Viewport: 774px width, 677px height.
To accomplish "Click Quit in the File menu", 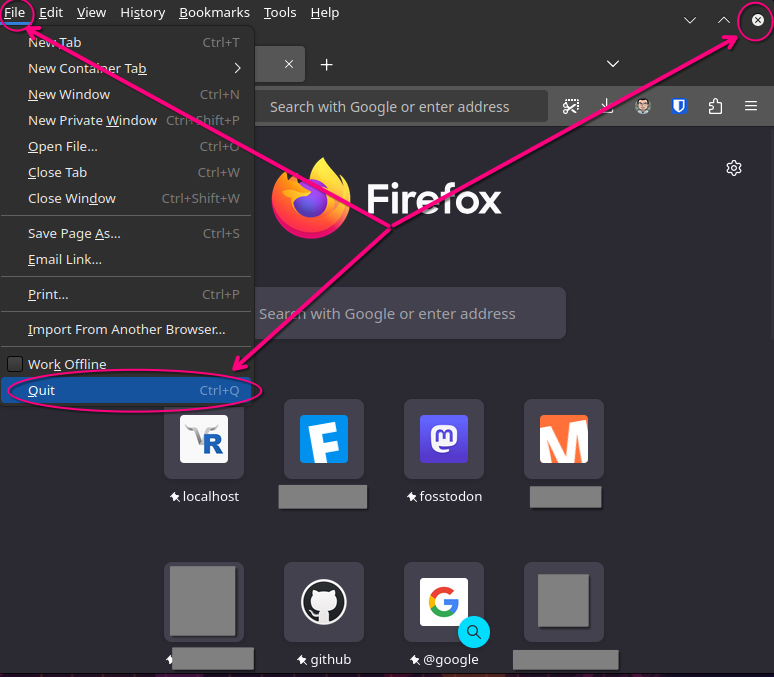I will pyautogui.click(x=127, y=391).
